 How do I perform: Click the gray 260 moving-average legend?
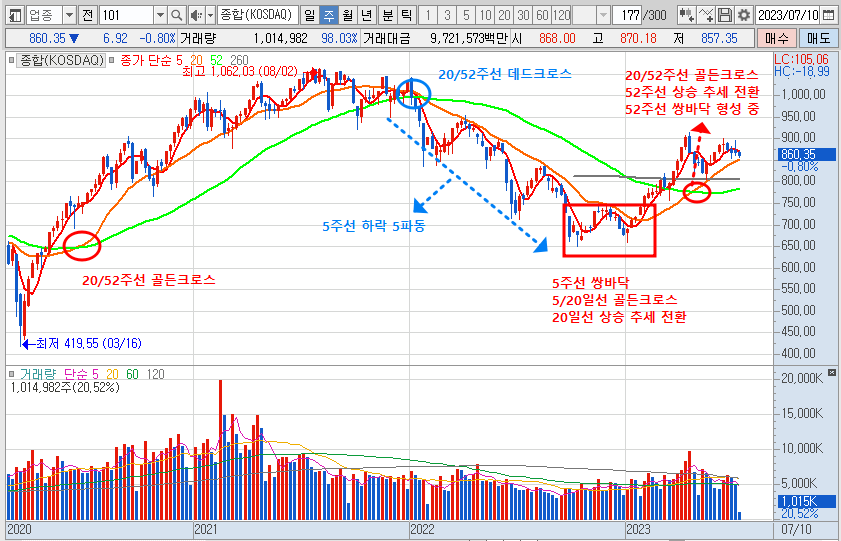pos(239,60)
